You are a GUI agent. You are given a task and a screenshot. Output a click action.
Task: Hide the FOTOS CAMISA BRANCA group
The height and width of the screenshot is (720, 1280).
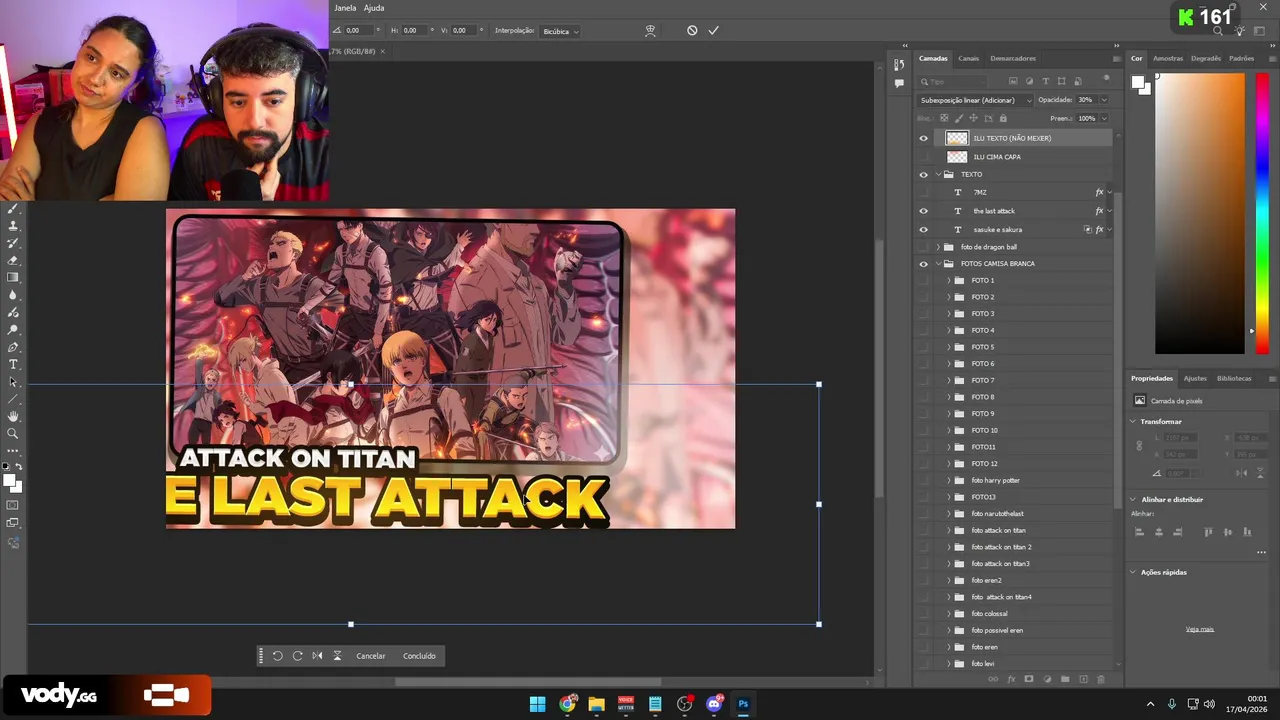[923, 264]
